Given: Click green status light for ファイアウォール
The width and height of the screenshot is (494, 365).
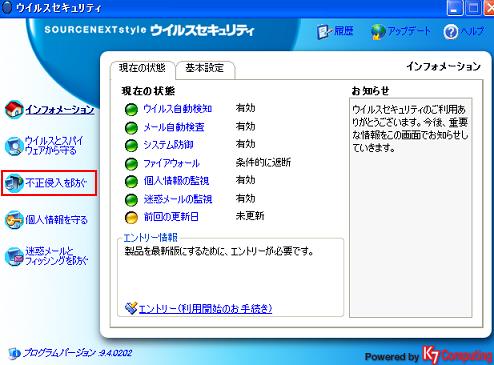Looking at the screenshot, I should (131, 164).
